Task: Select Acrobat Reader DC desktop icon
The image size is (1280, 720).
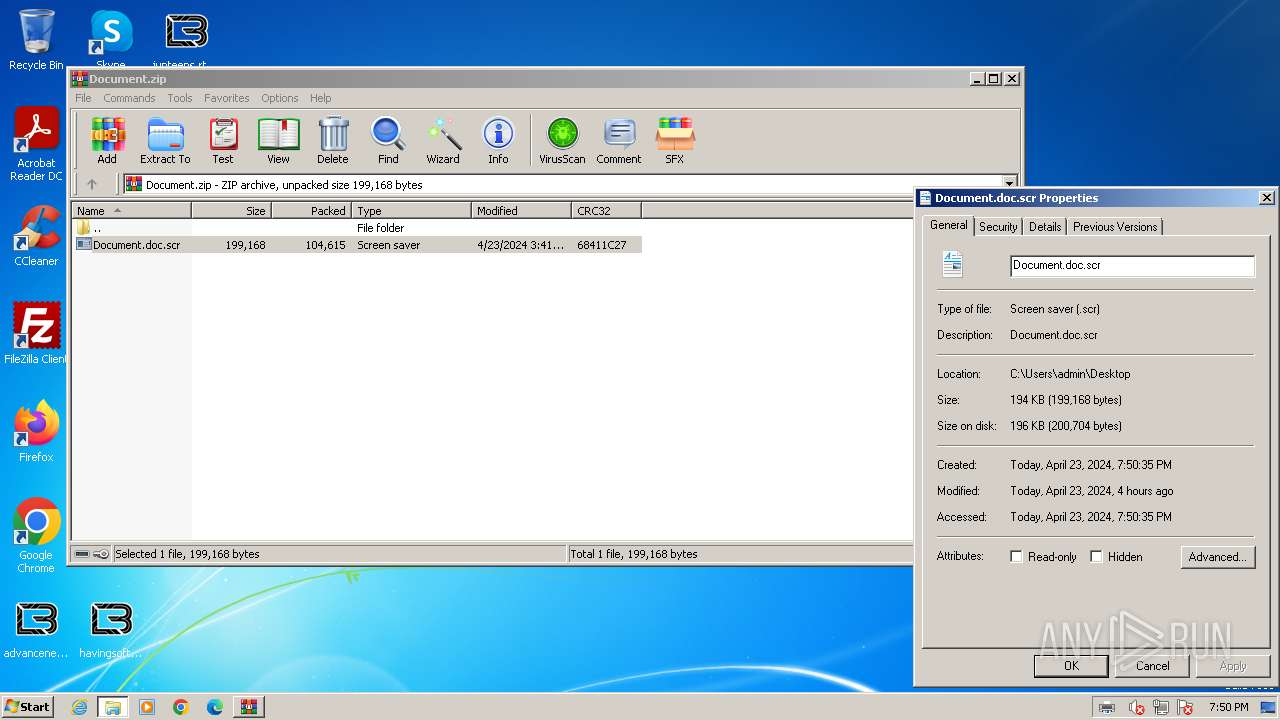Action: coord(36,144)
